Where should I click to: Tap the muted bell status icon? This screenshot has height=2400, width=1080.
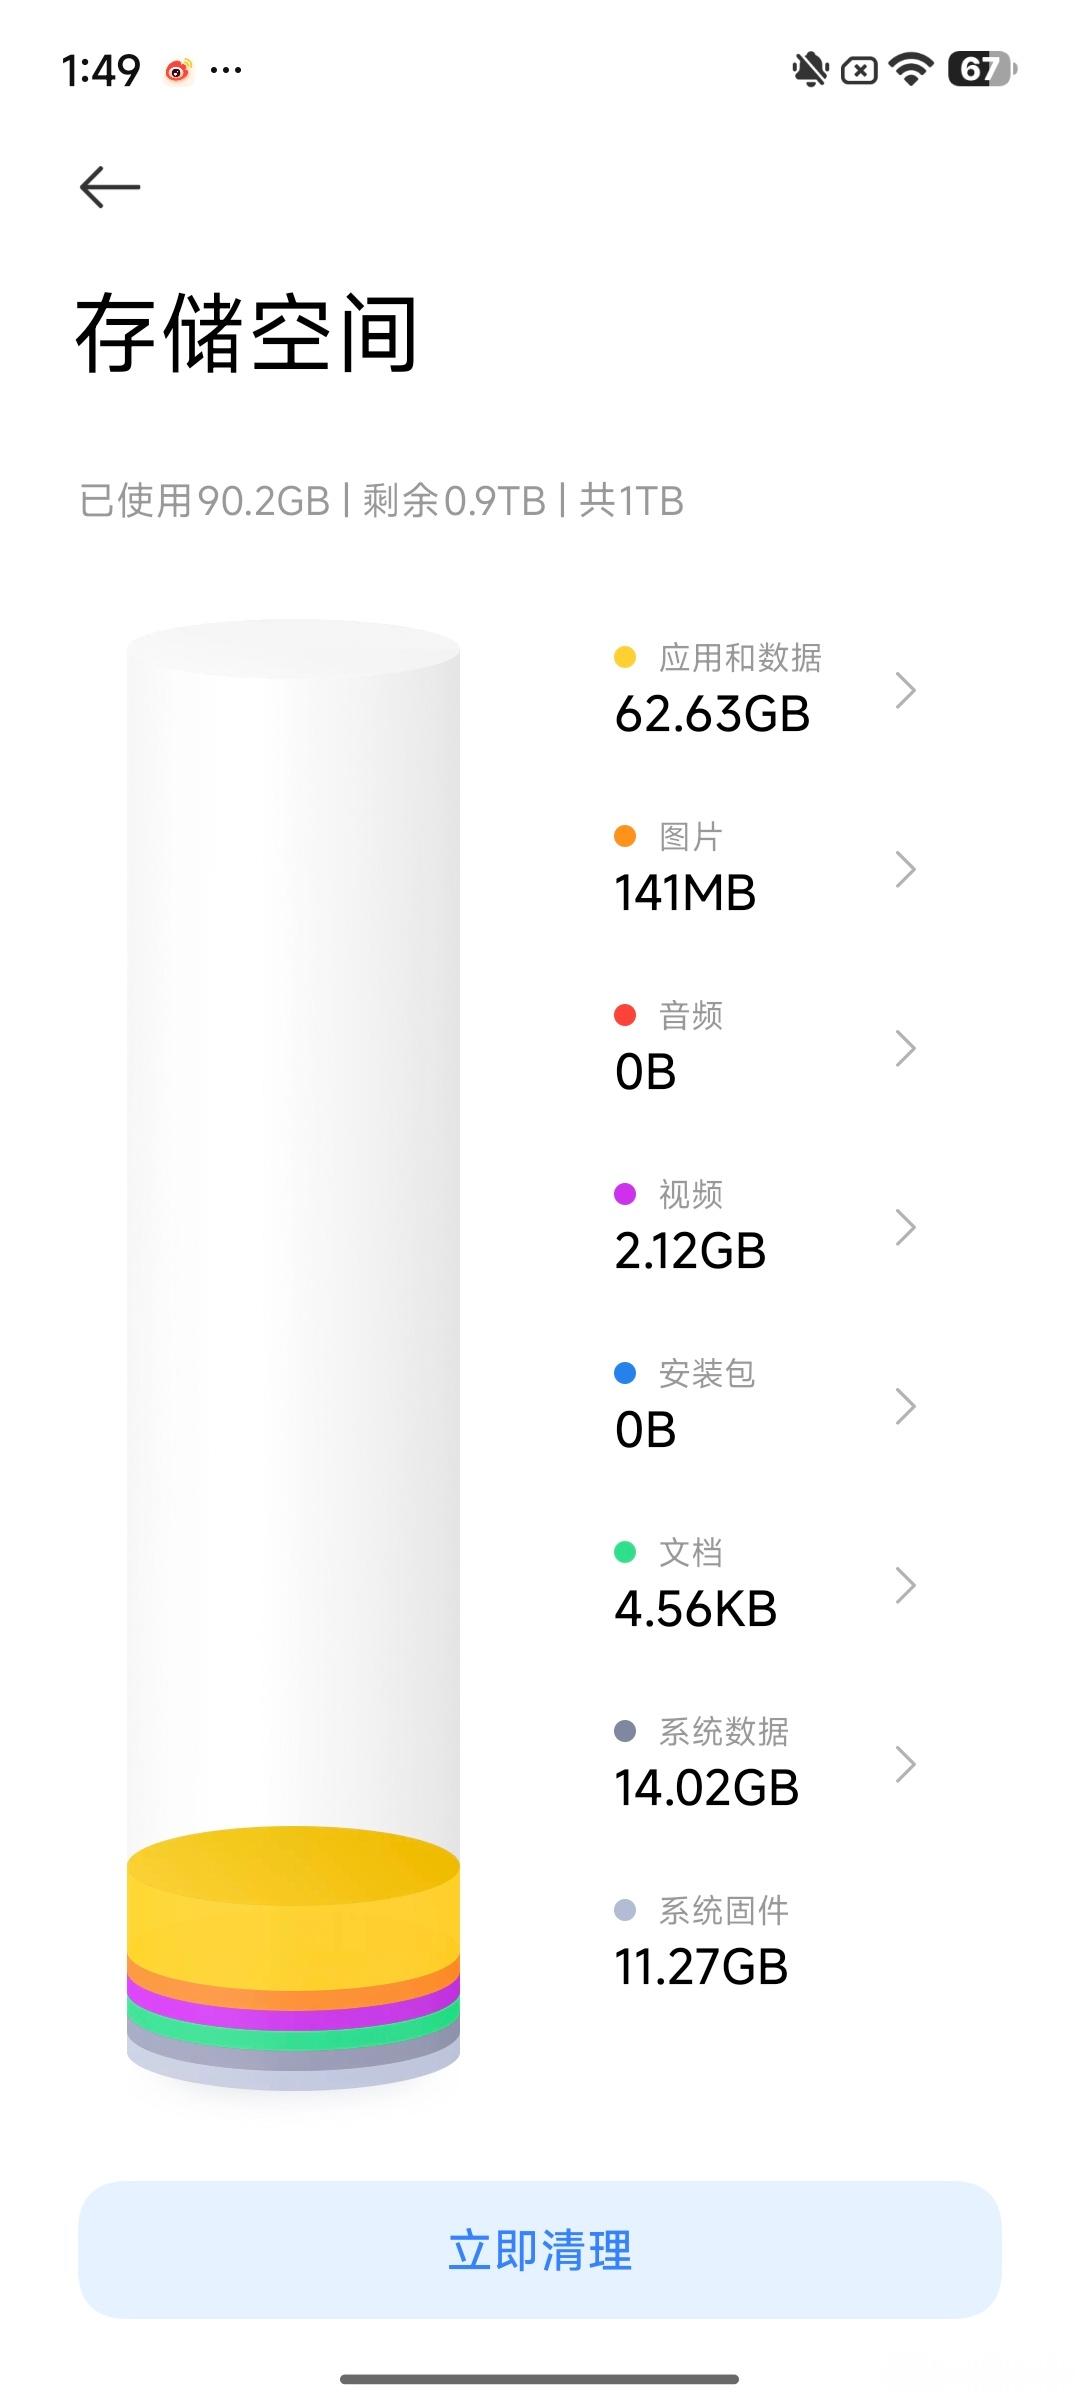(810, 70)
